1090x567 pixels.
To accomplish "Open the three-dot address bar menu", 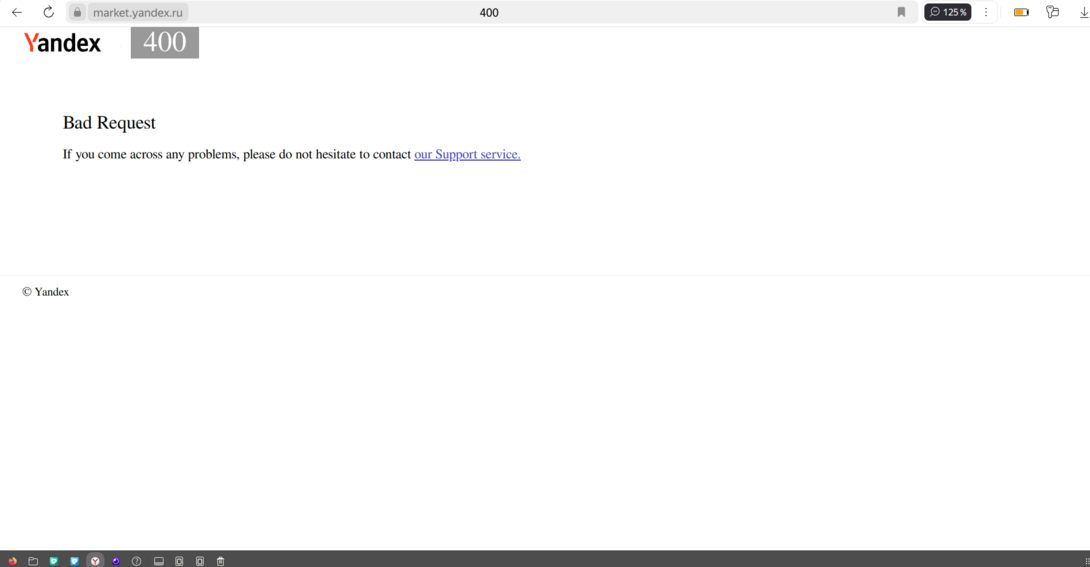I will pyautogui.click(x=986, y=12).
